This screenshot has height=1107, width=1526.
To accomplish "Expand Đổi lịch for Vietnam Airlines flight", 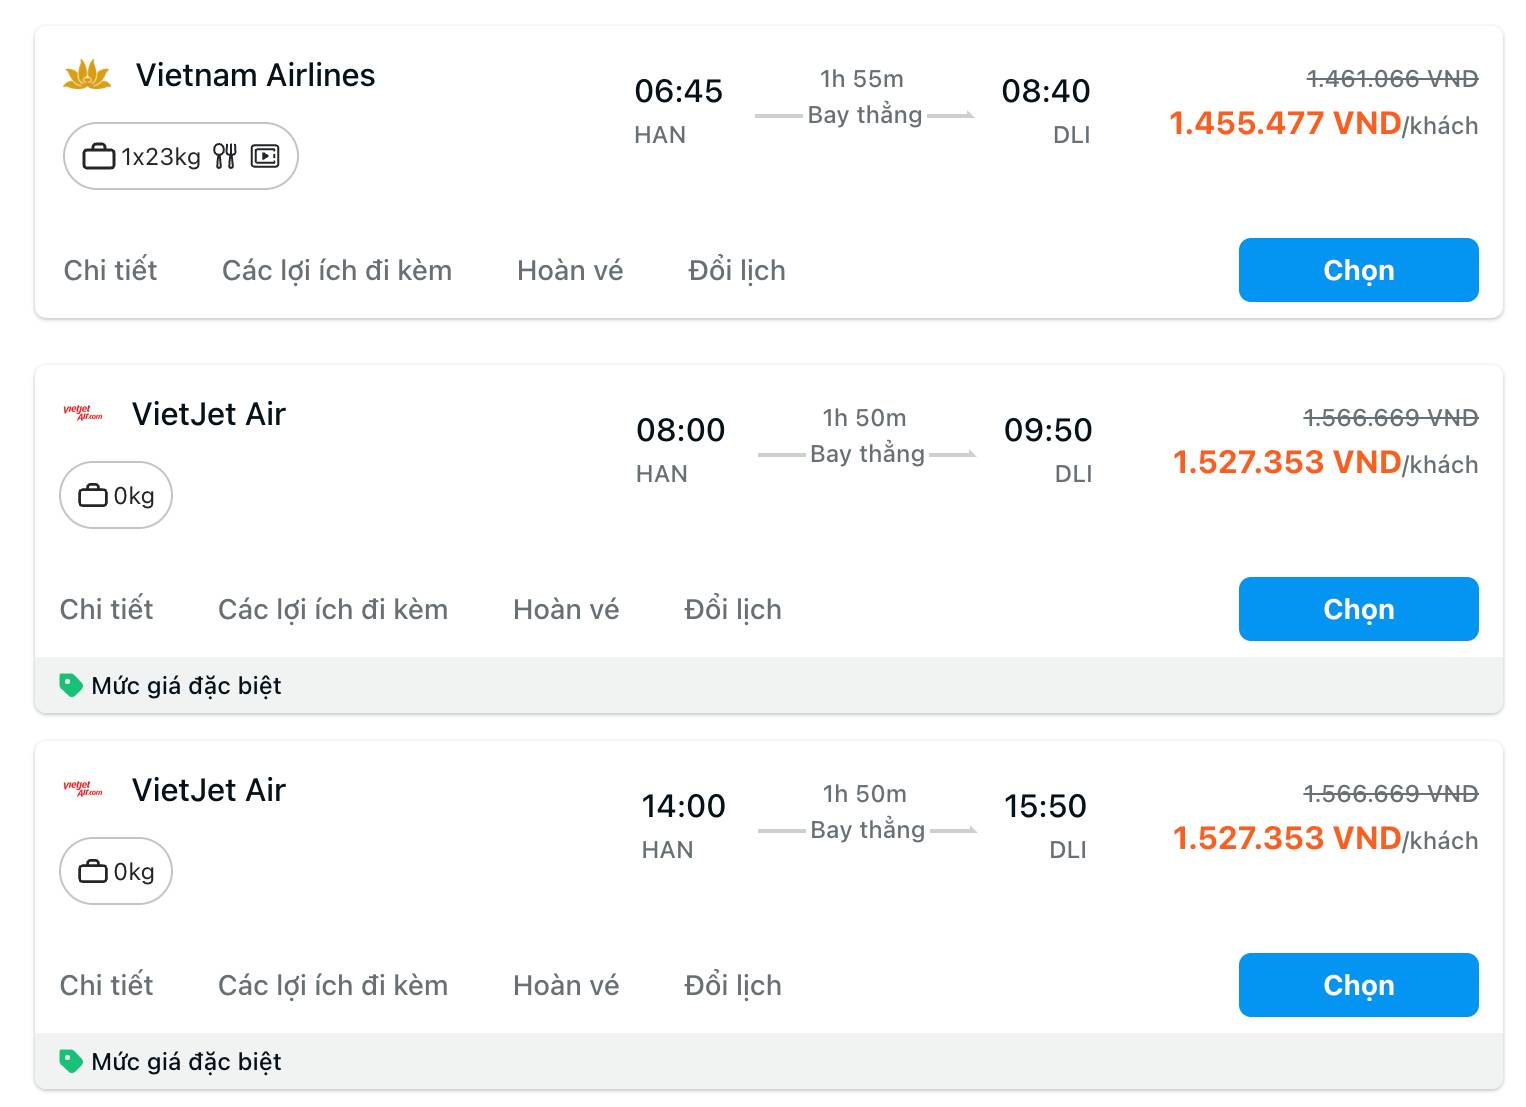I will [737, 270].
